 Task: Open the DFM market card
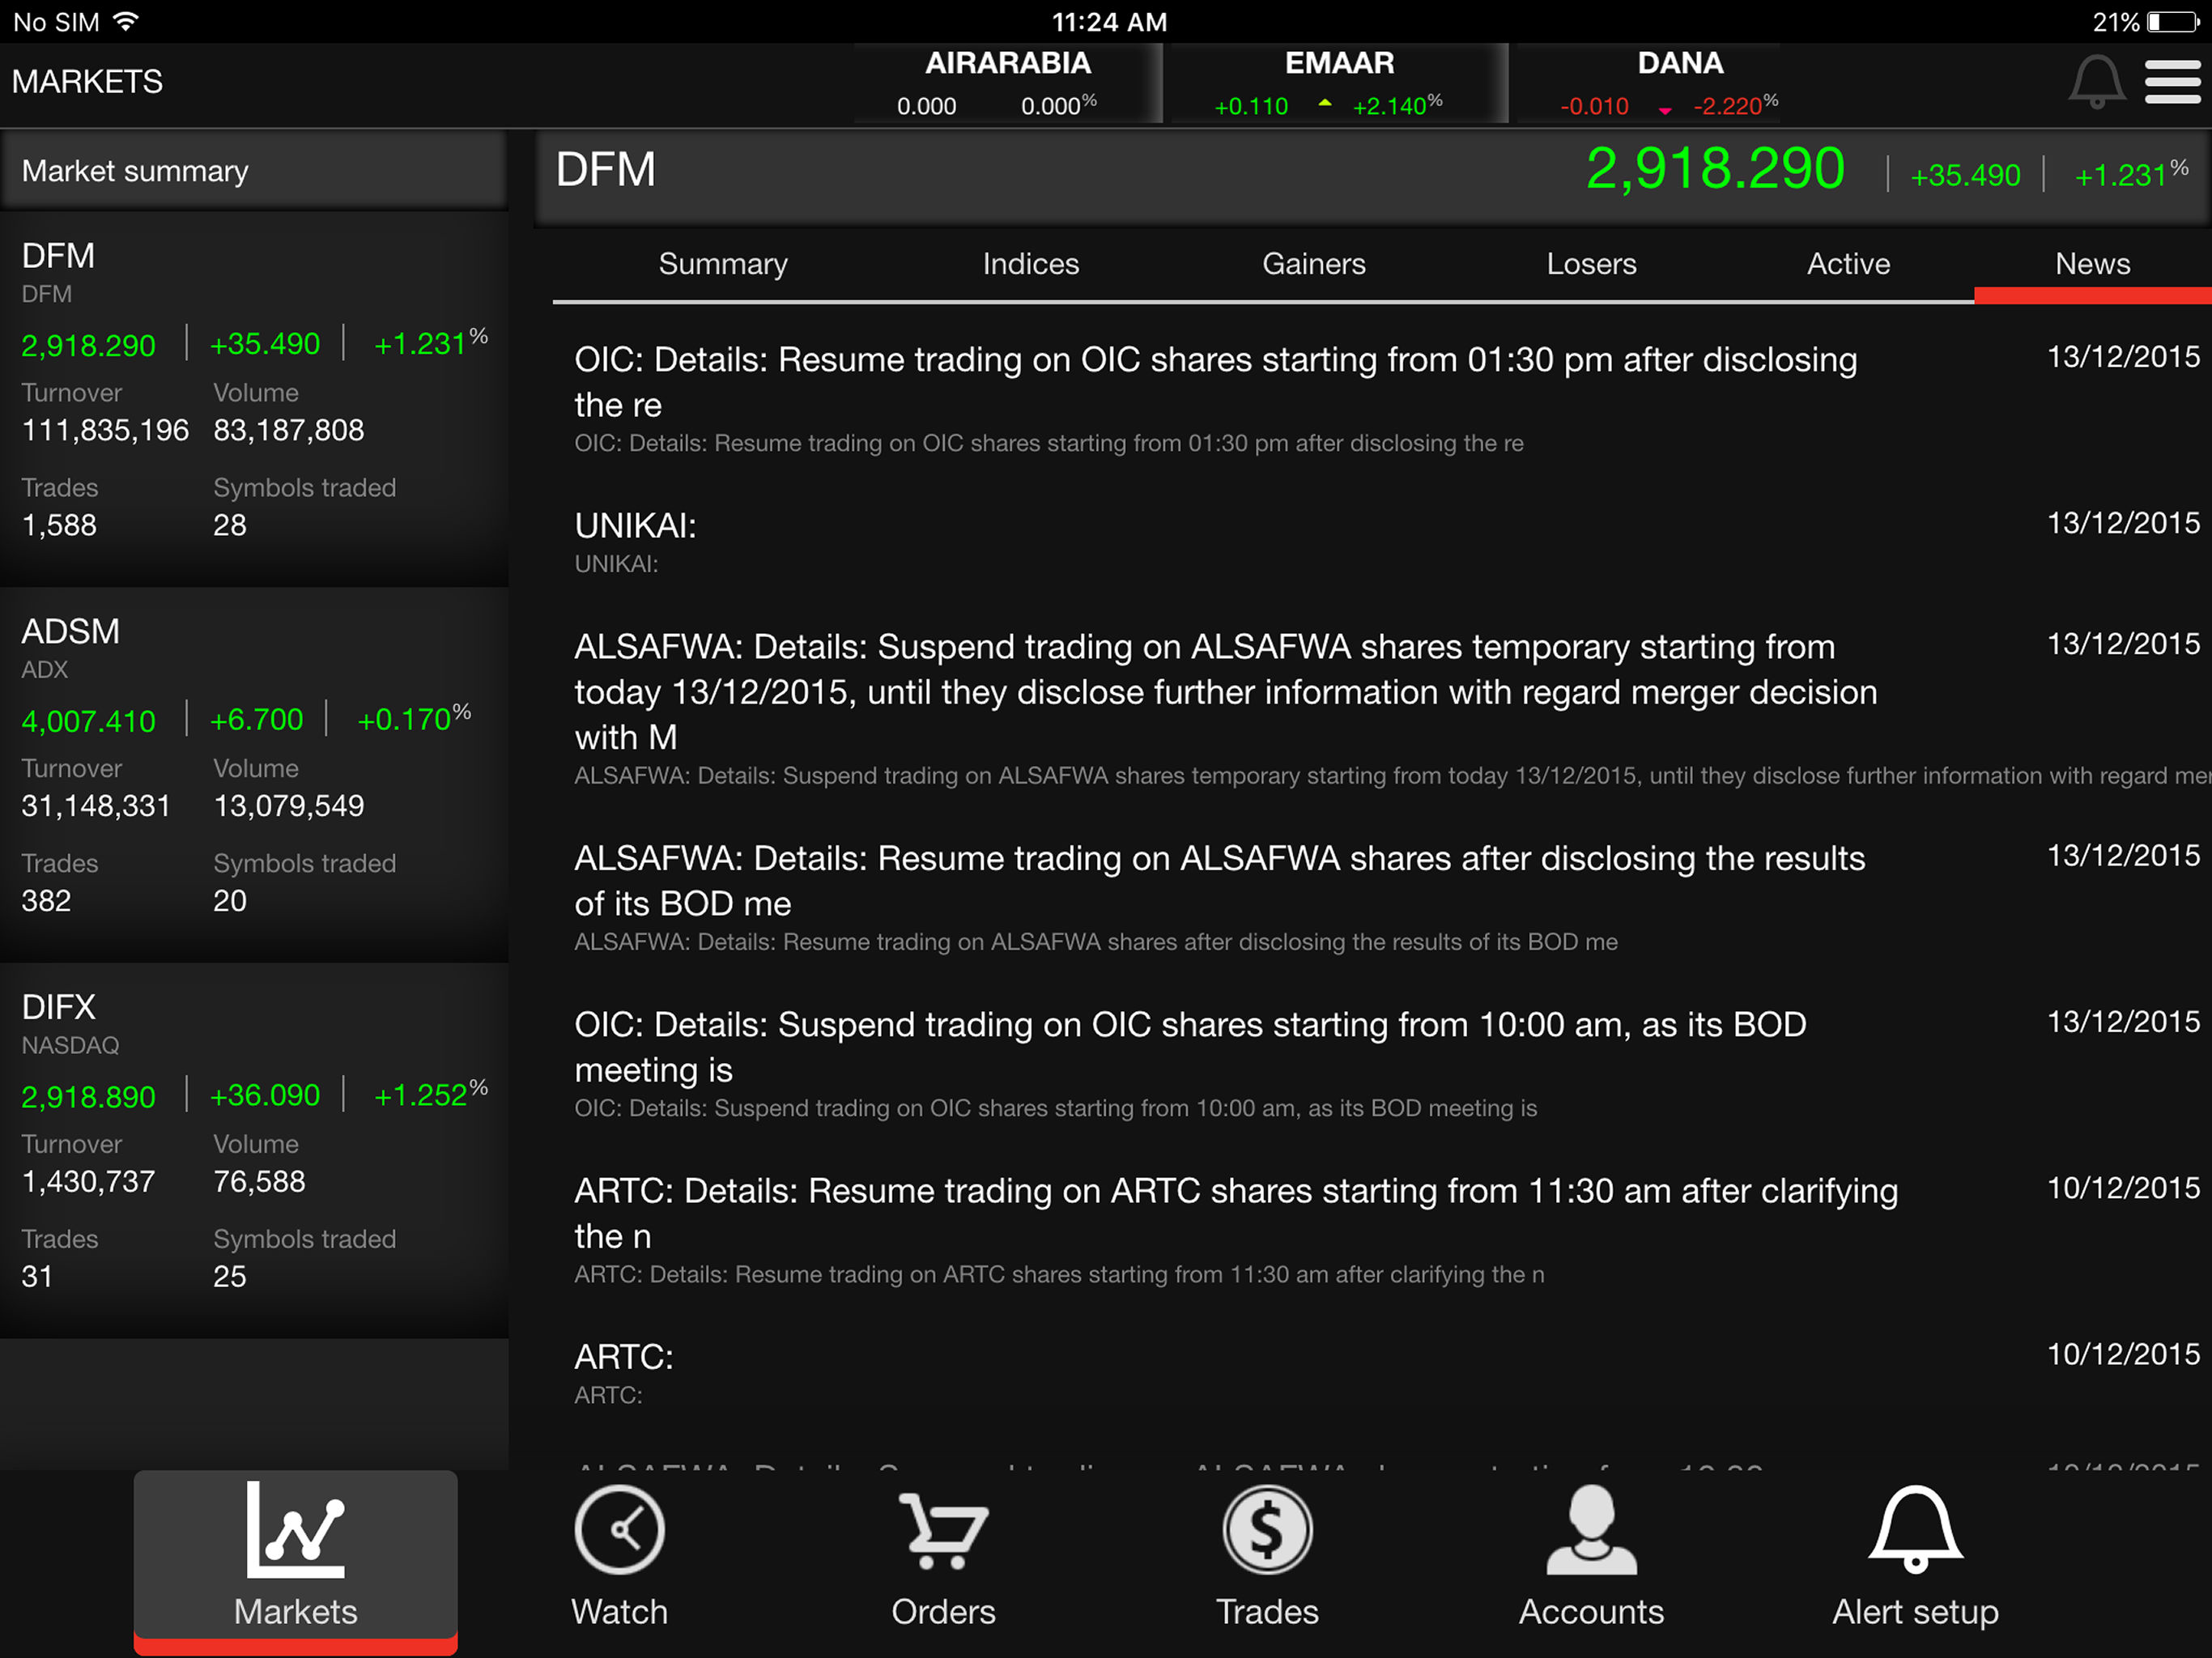pos(254,398)
